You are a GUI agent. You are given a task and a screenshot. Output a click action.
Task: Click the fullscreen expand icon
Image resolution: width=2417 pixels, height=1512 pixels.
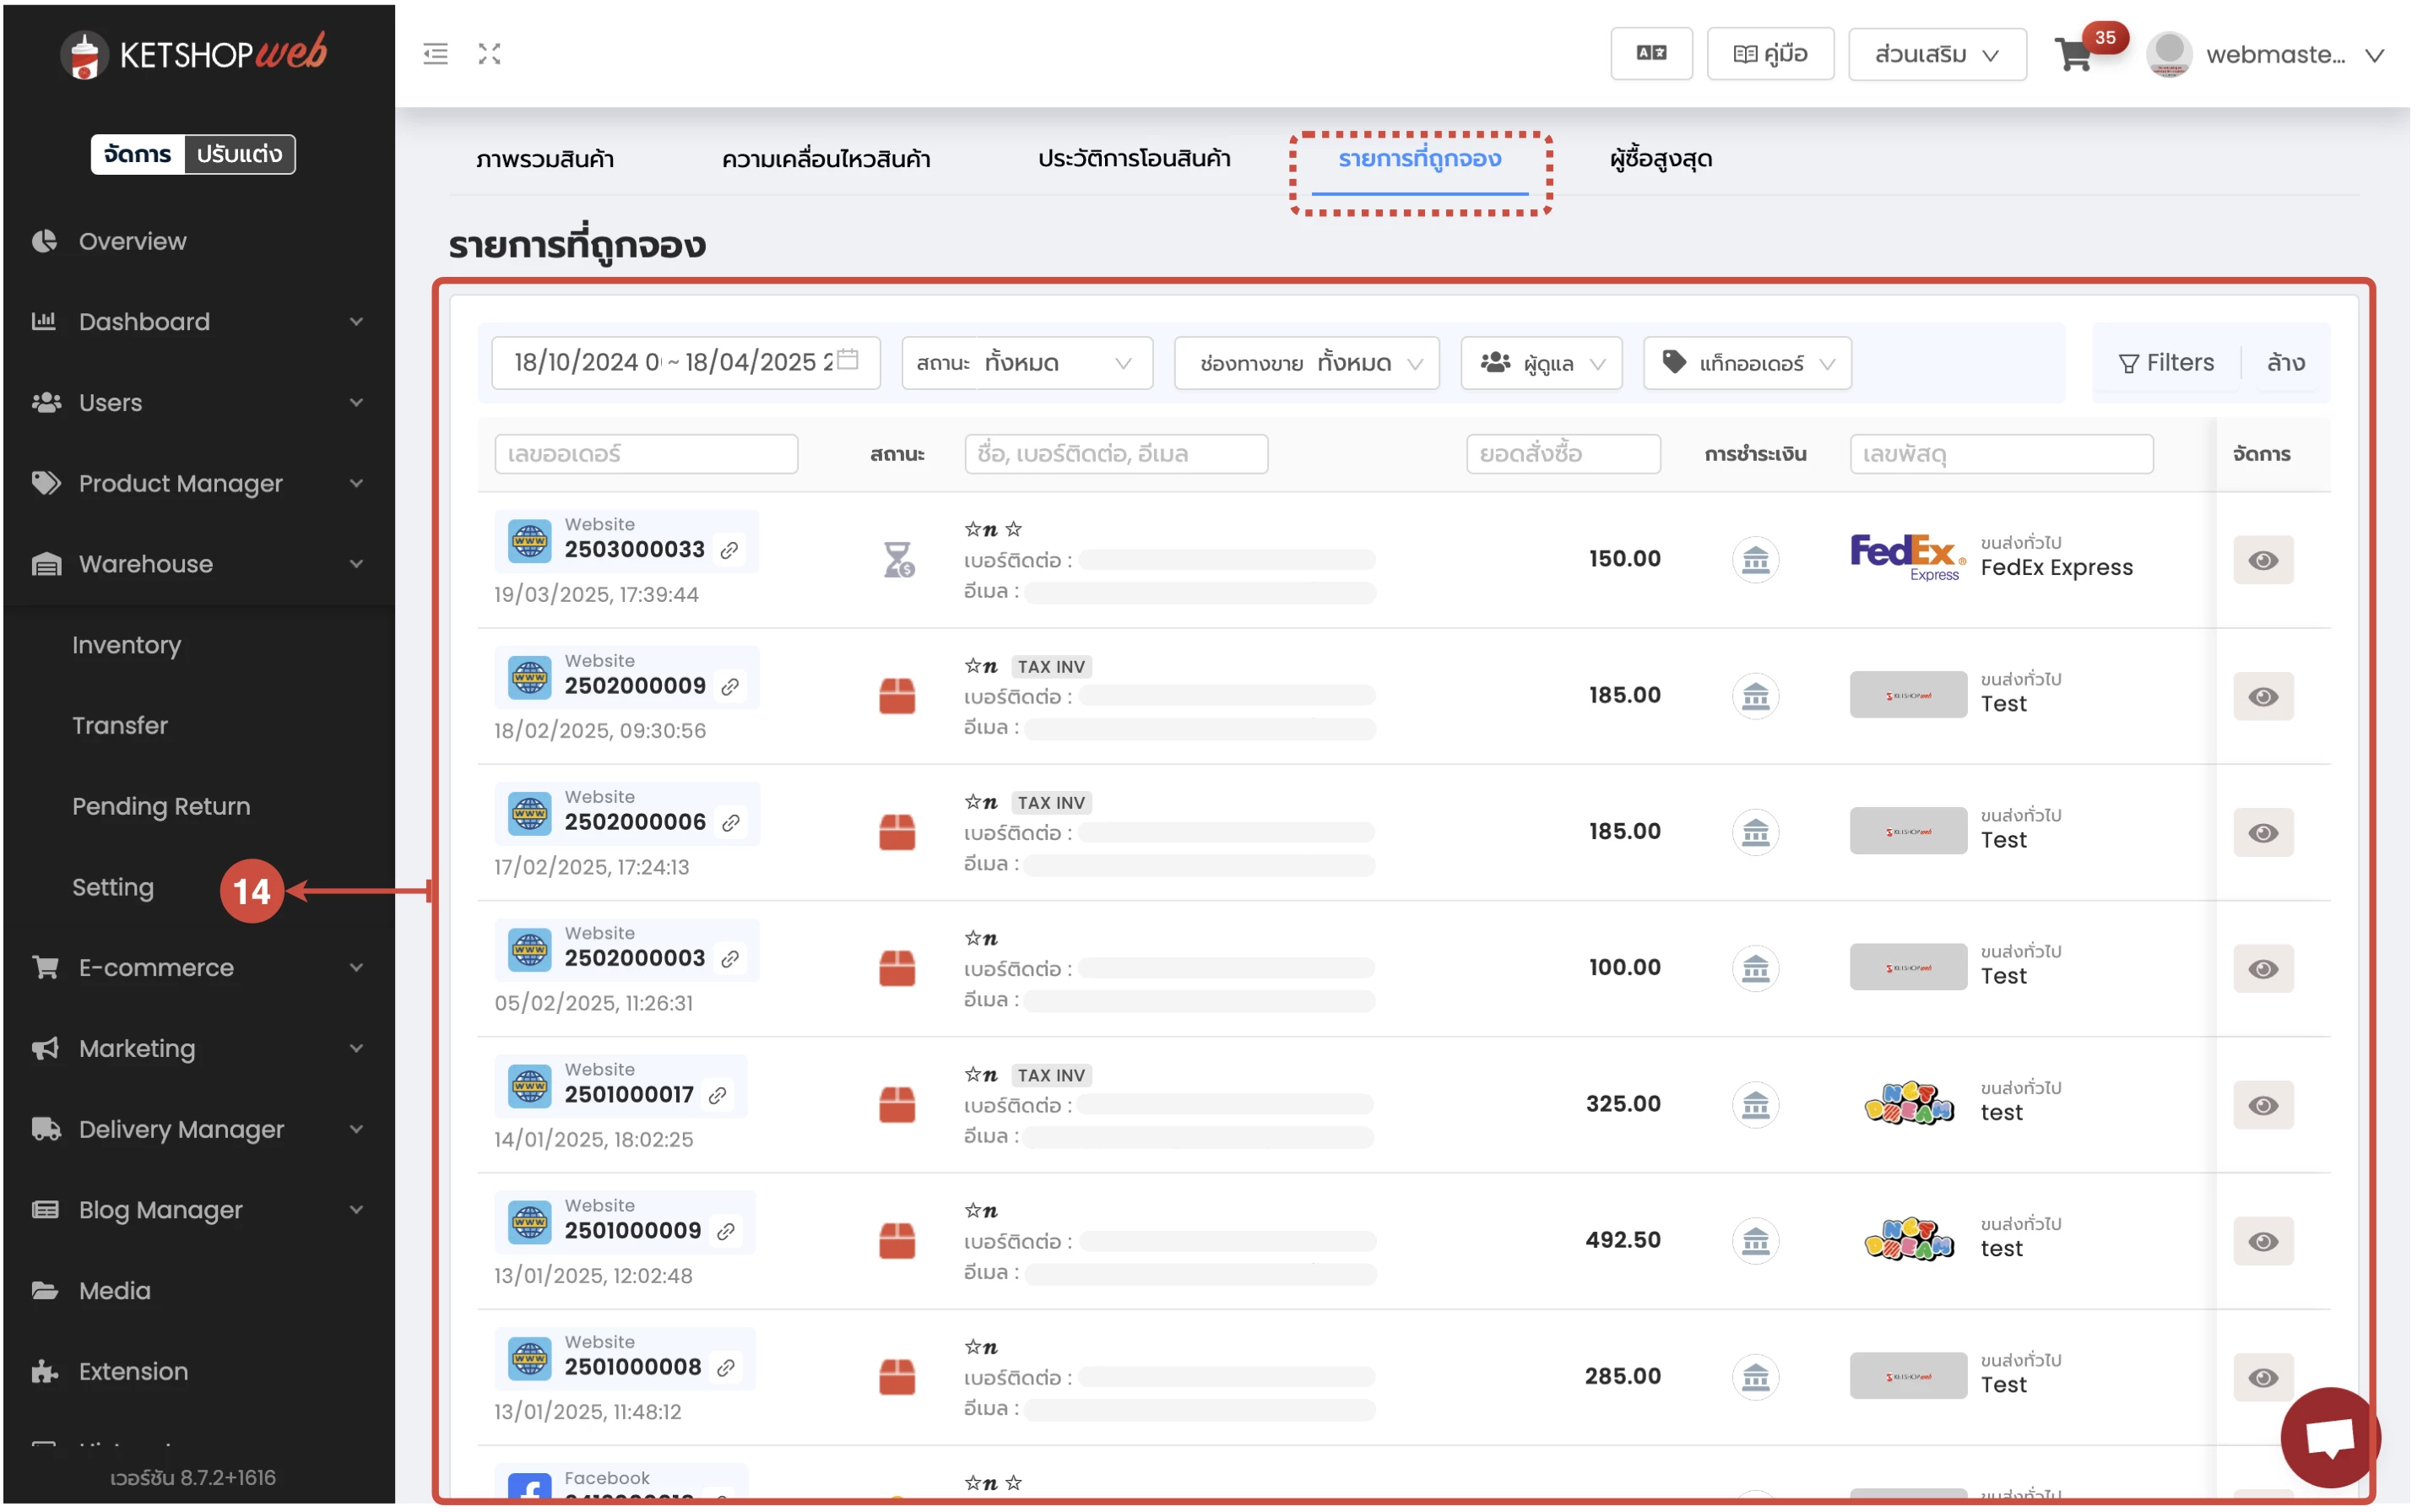pyautogui.click(x=489, y=54)
